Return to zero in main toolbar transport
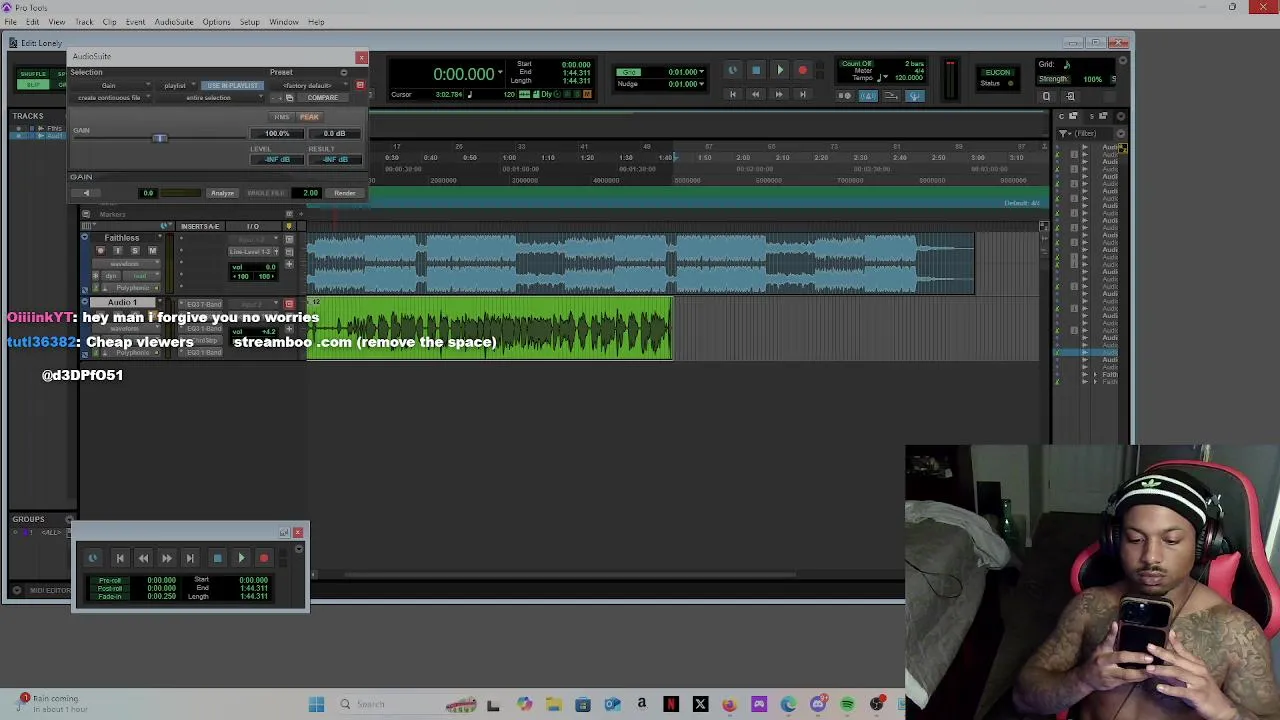The height and width of the screenshot is (720, 1280). 732,95
